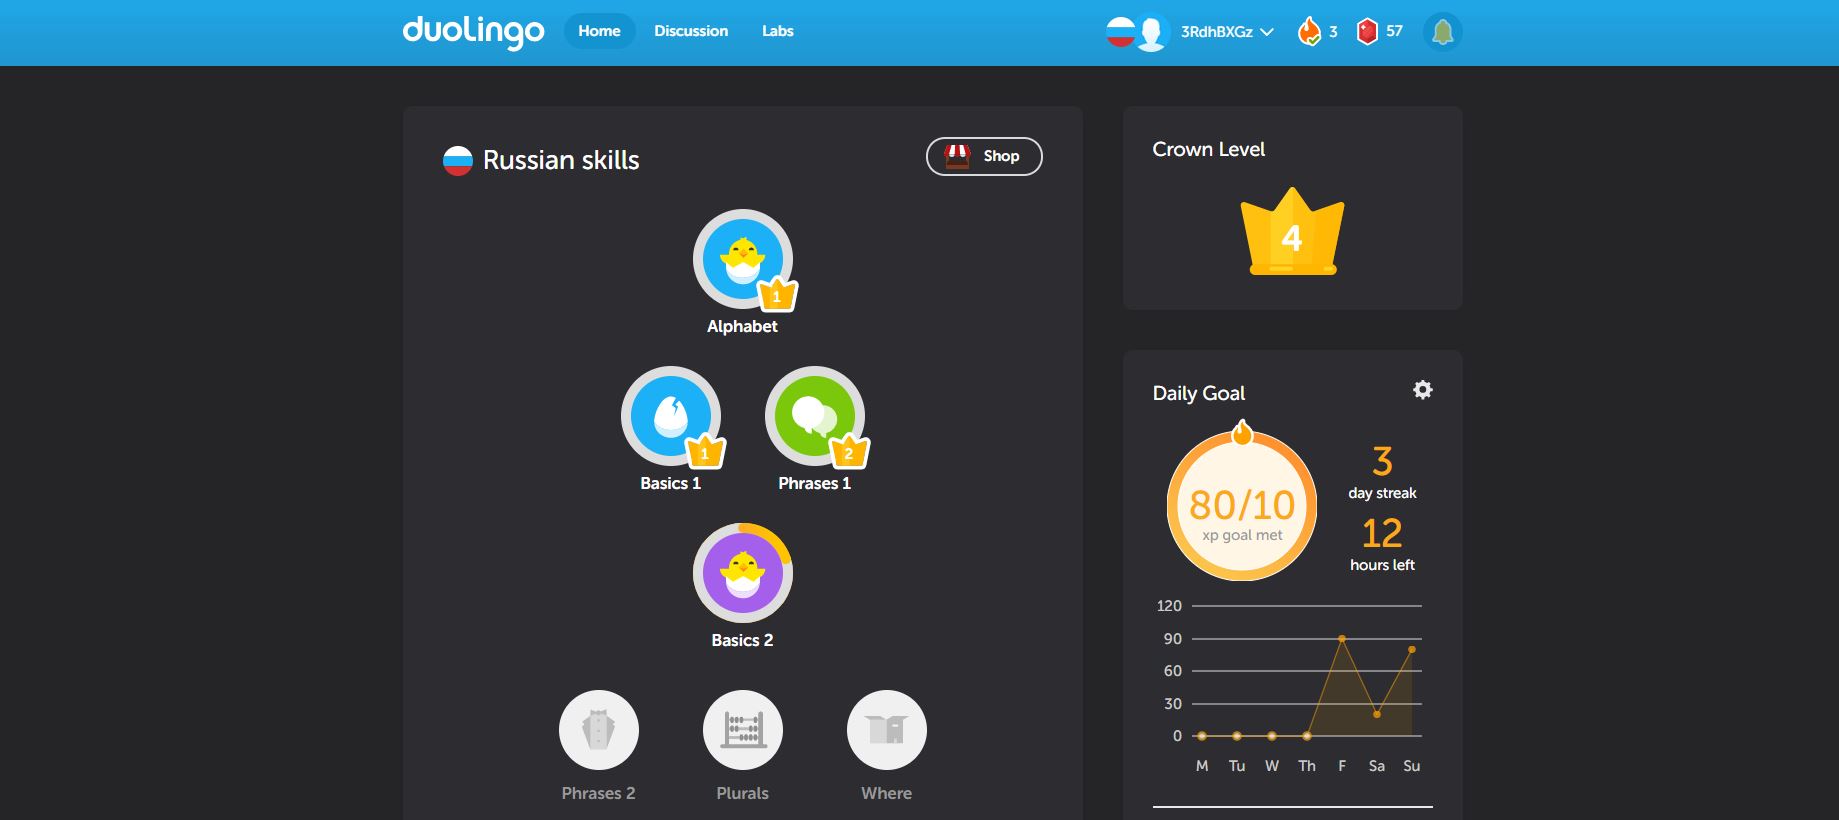Click the Phrases 1 label text
Viewport: 1839px width, 820px height.
click(814, 483)
